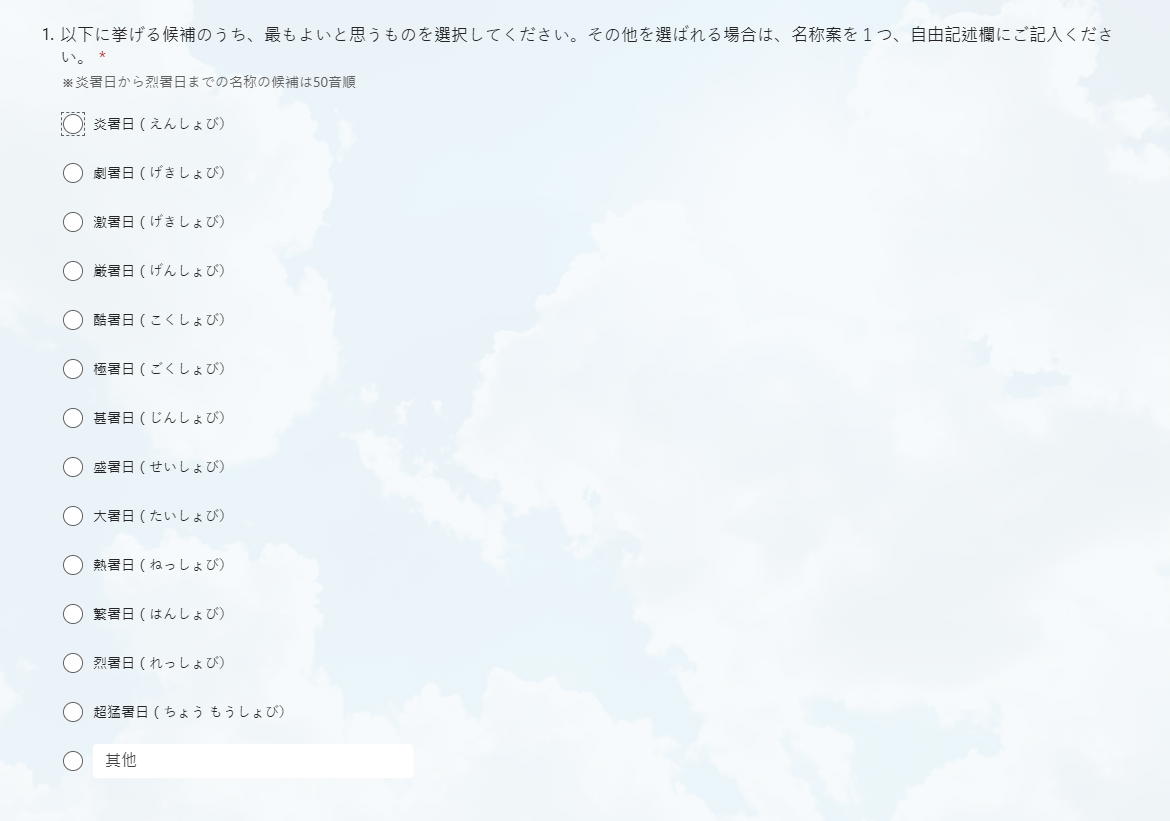Choose 劇暑日 (げきしょび) as your answer
Viewport: 1170px width, 821px height.
(72, 173)
